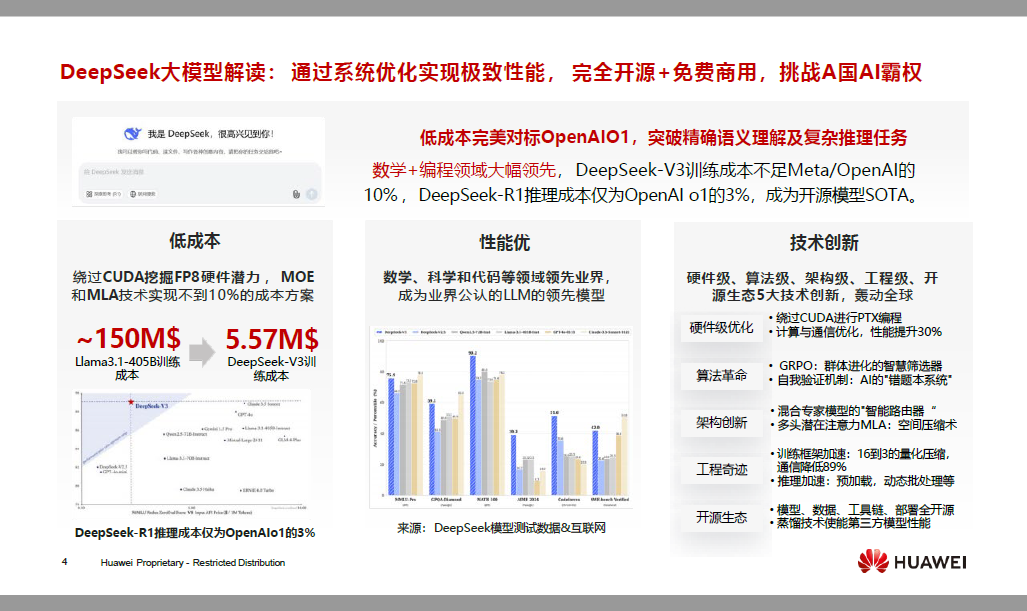Click the 5.57M$ cost figure
The width and height of the screenshot is (1027, 611).
click(x=272, y=339)
